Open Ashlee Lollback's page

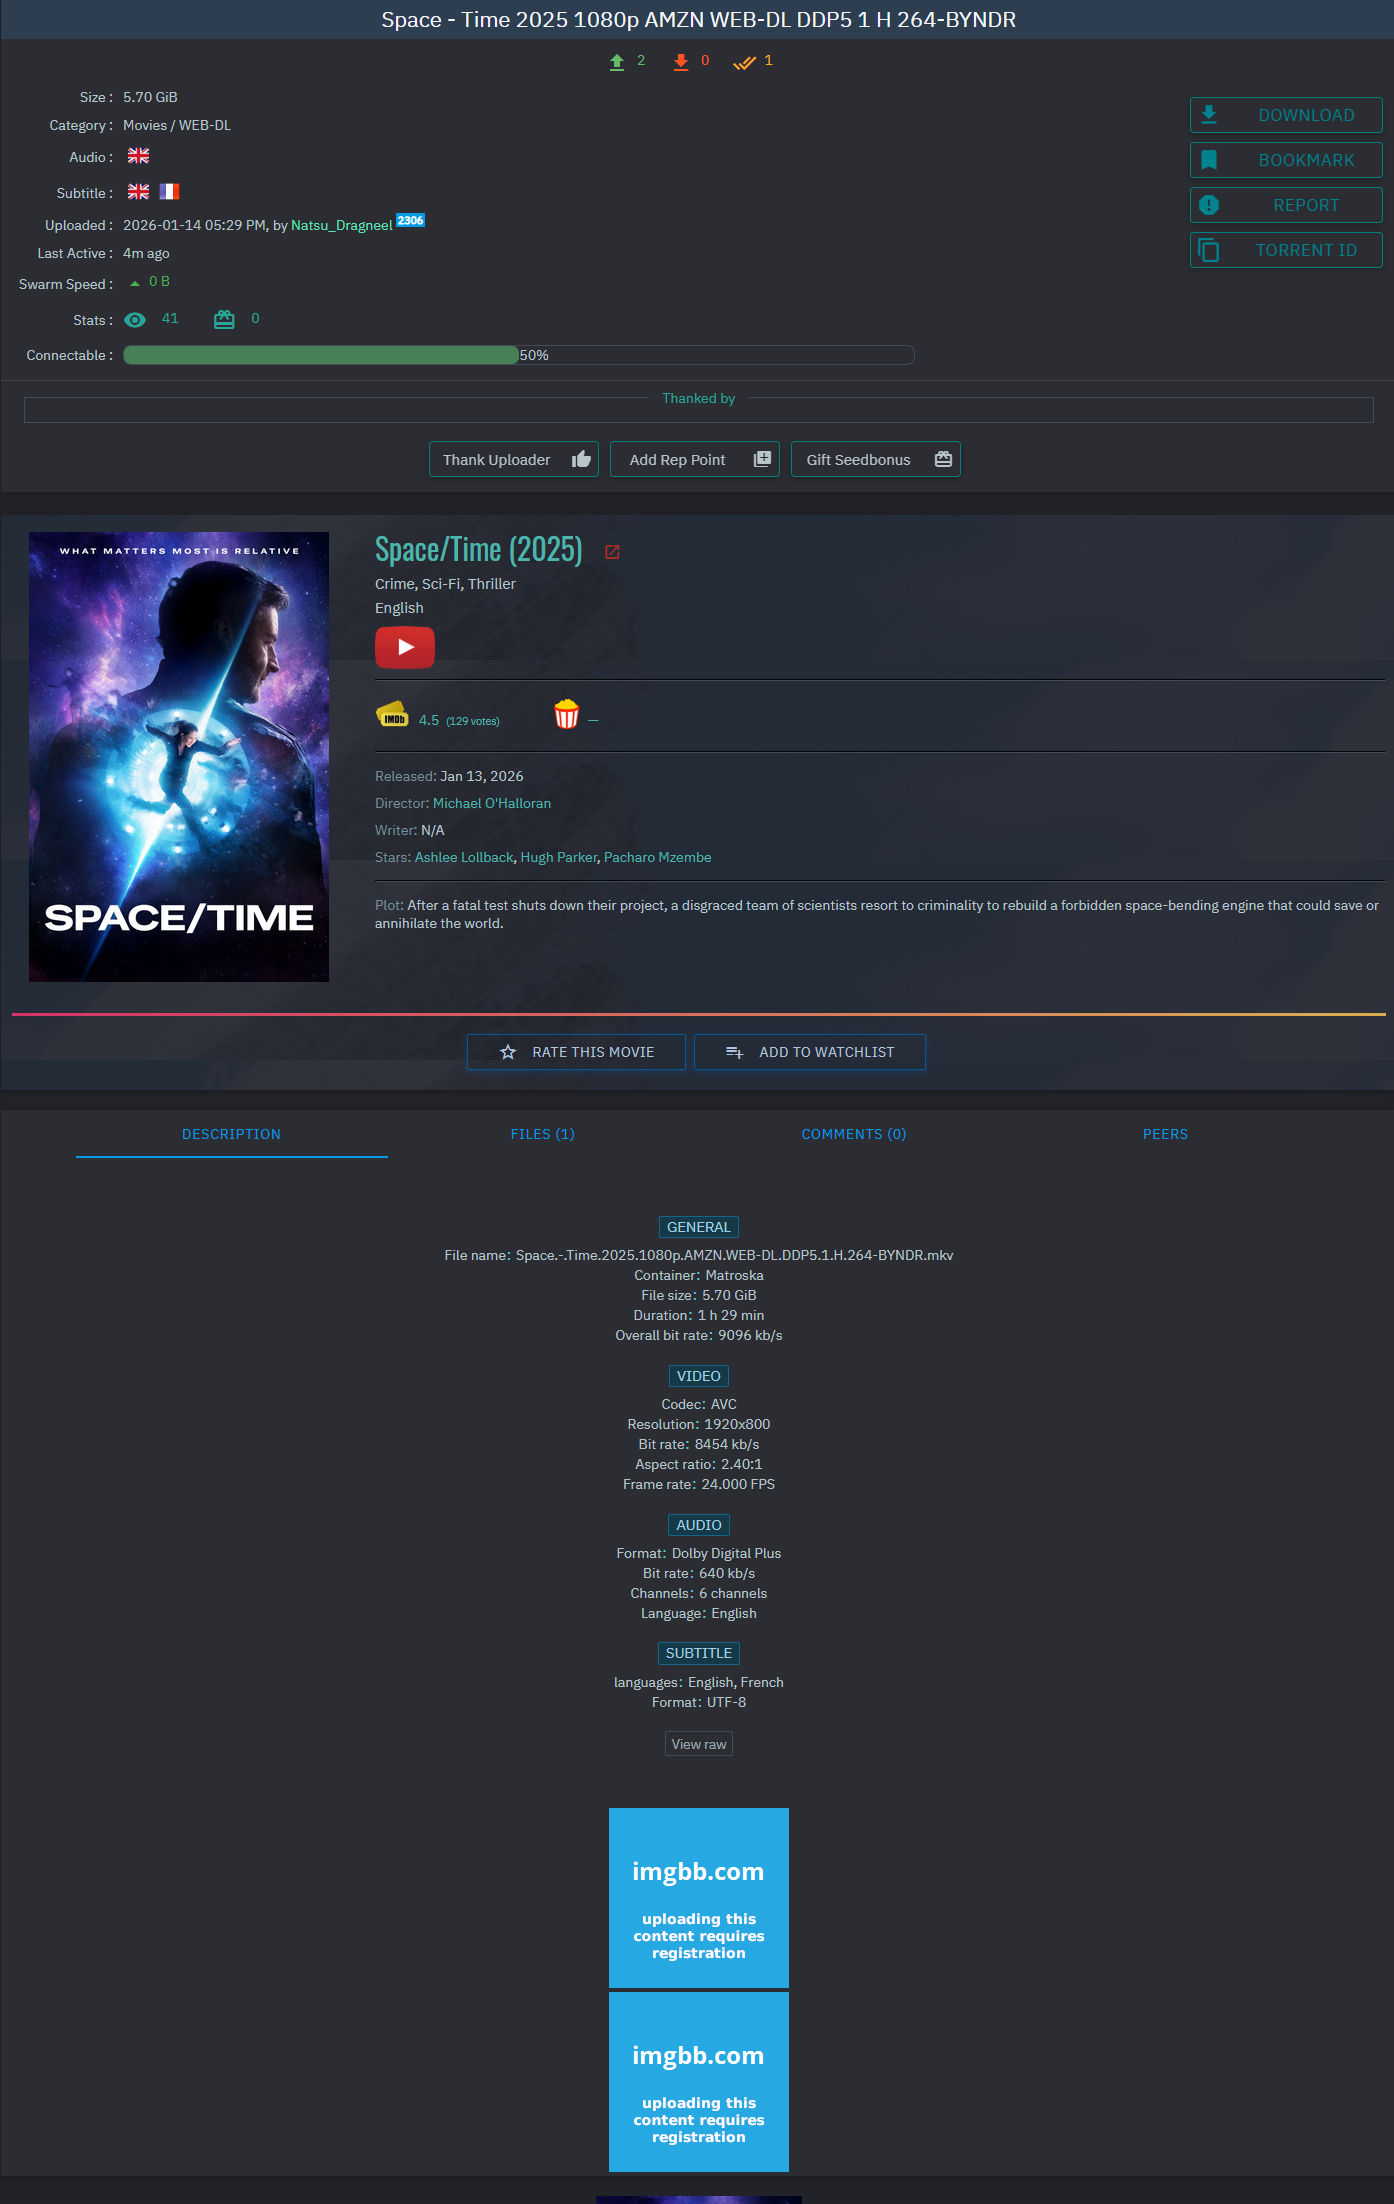[464, 857]
